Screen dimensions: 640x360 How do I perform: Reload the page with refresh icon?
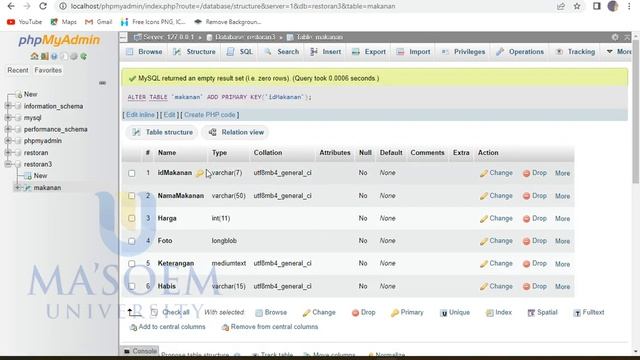click(42, 6)
